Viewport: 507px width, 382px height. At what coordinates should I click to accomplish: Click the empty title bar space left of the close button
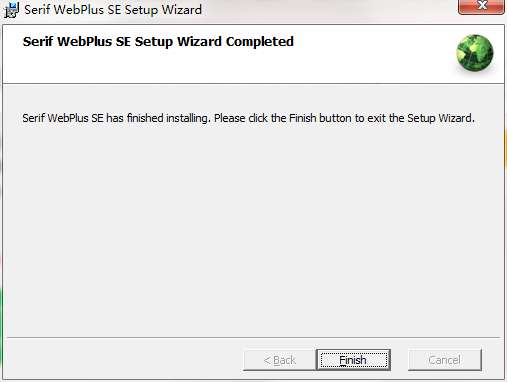click(x=330, y=10)
